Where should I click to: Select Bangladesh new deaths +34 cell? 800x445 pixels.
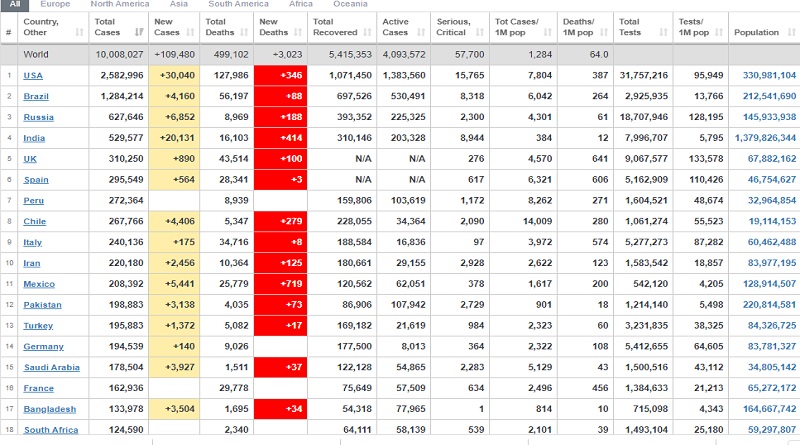click(281, 409)
